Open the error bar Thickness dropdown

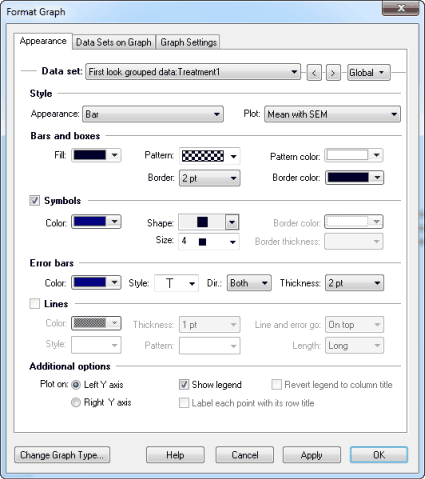coord(354,283)
